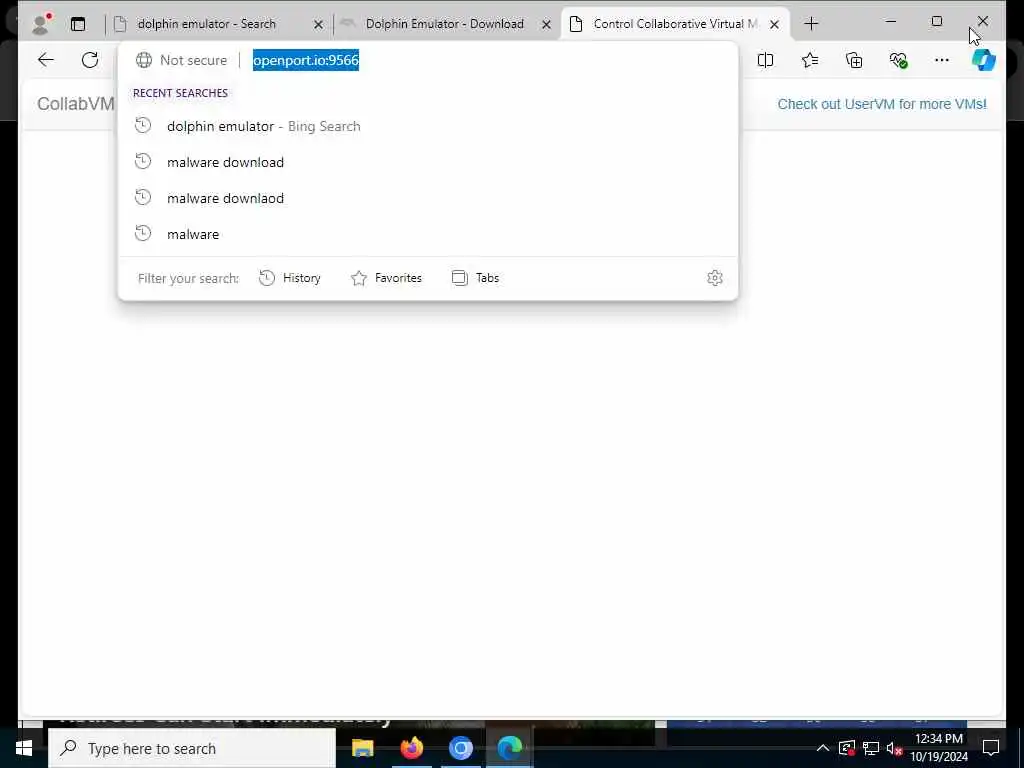Open the clock showing 12:34 PM
Image resolution: width=1024 pixels, height=768 pixels.
coord(939,748)
